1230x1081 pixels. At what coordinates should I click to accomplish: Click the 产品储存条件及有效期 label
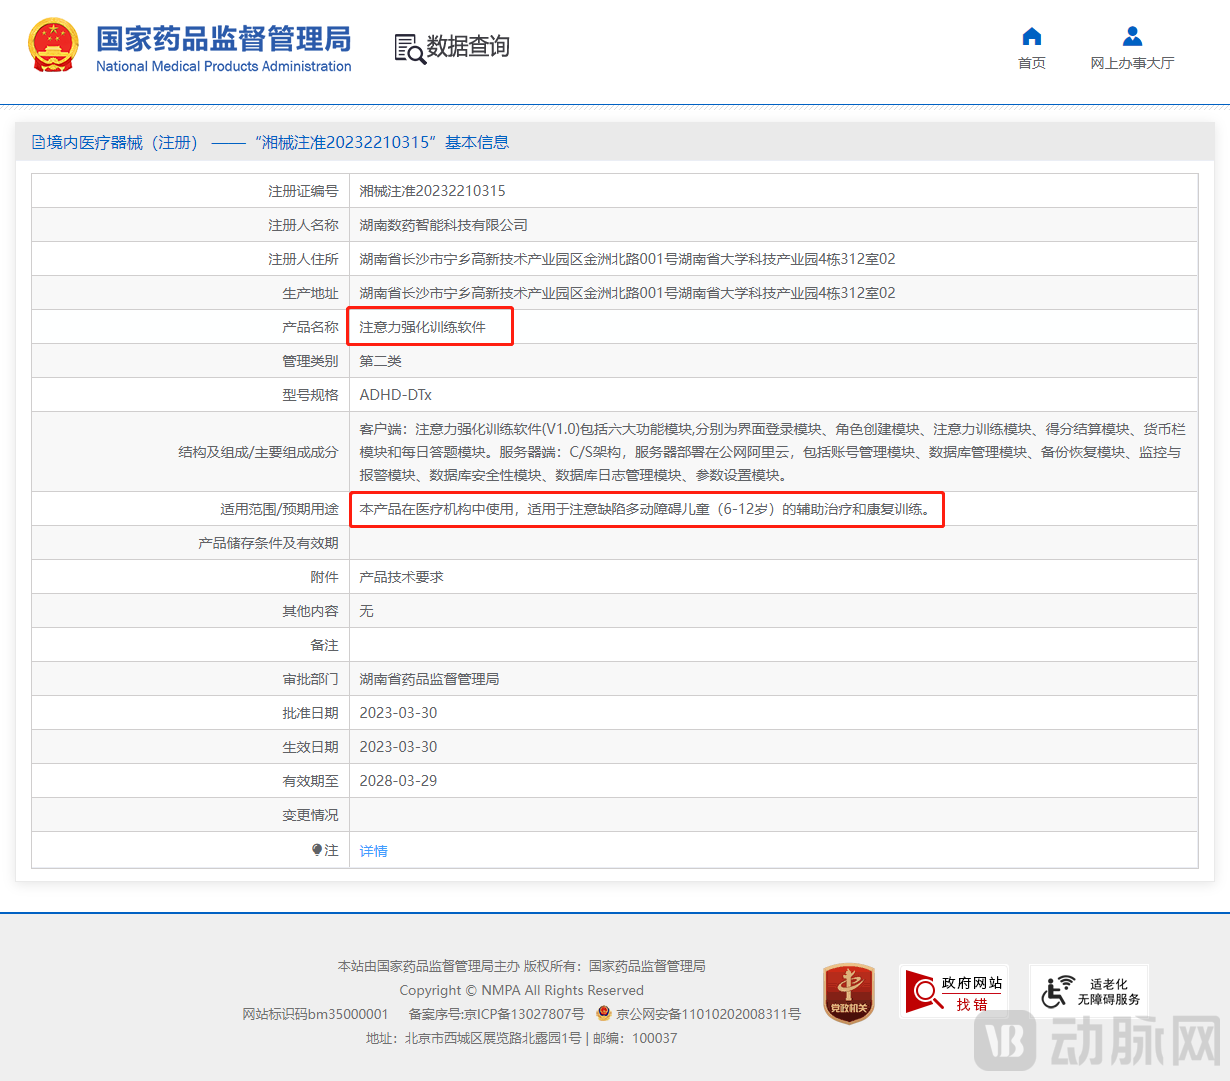point(268,543)
